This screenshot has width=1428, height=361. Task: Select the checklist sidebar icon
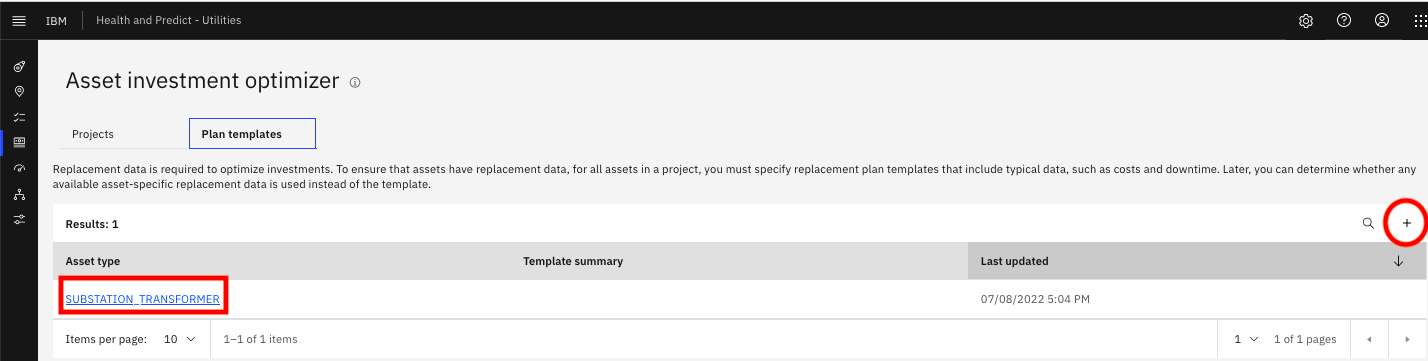click(19, 117)
